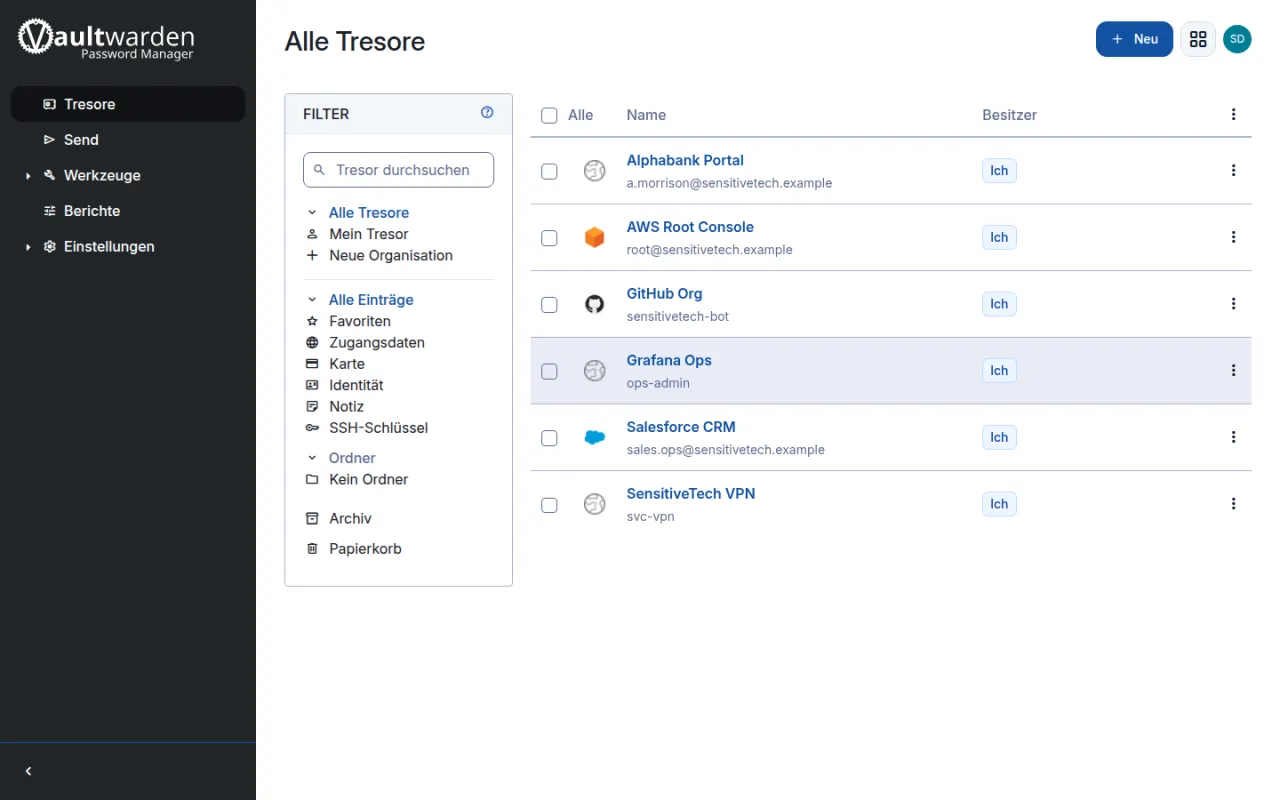Click the Besitzer column header
1280x800 pixels.
coord(1009,115)
